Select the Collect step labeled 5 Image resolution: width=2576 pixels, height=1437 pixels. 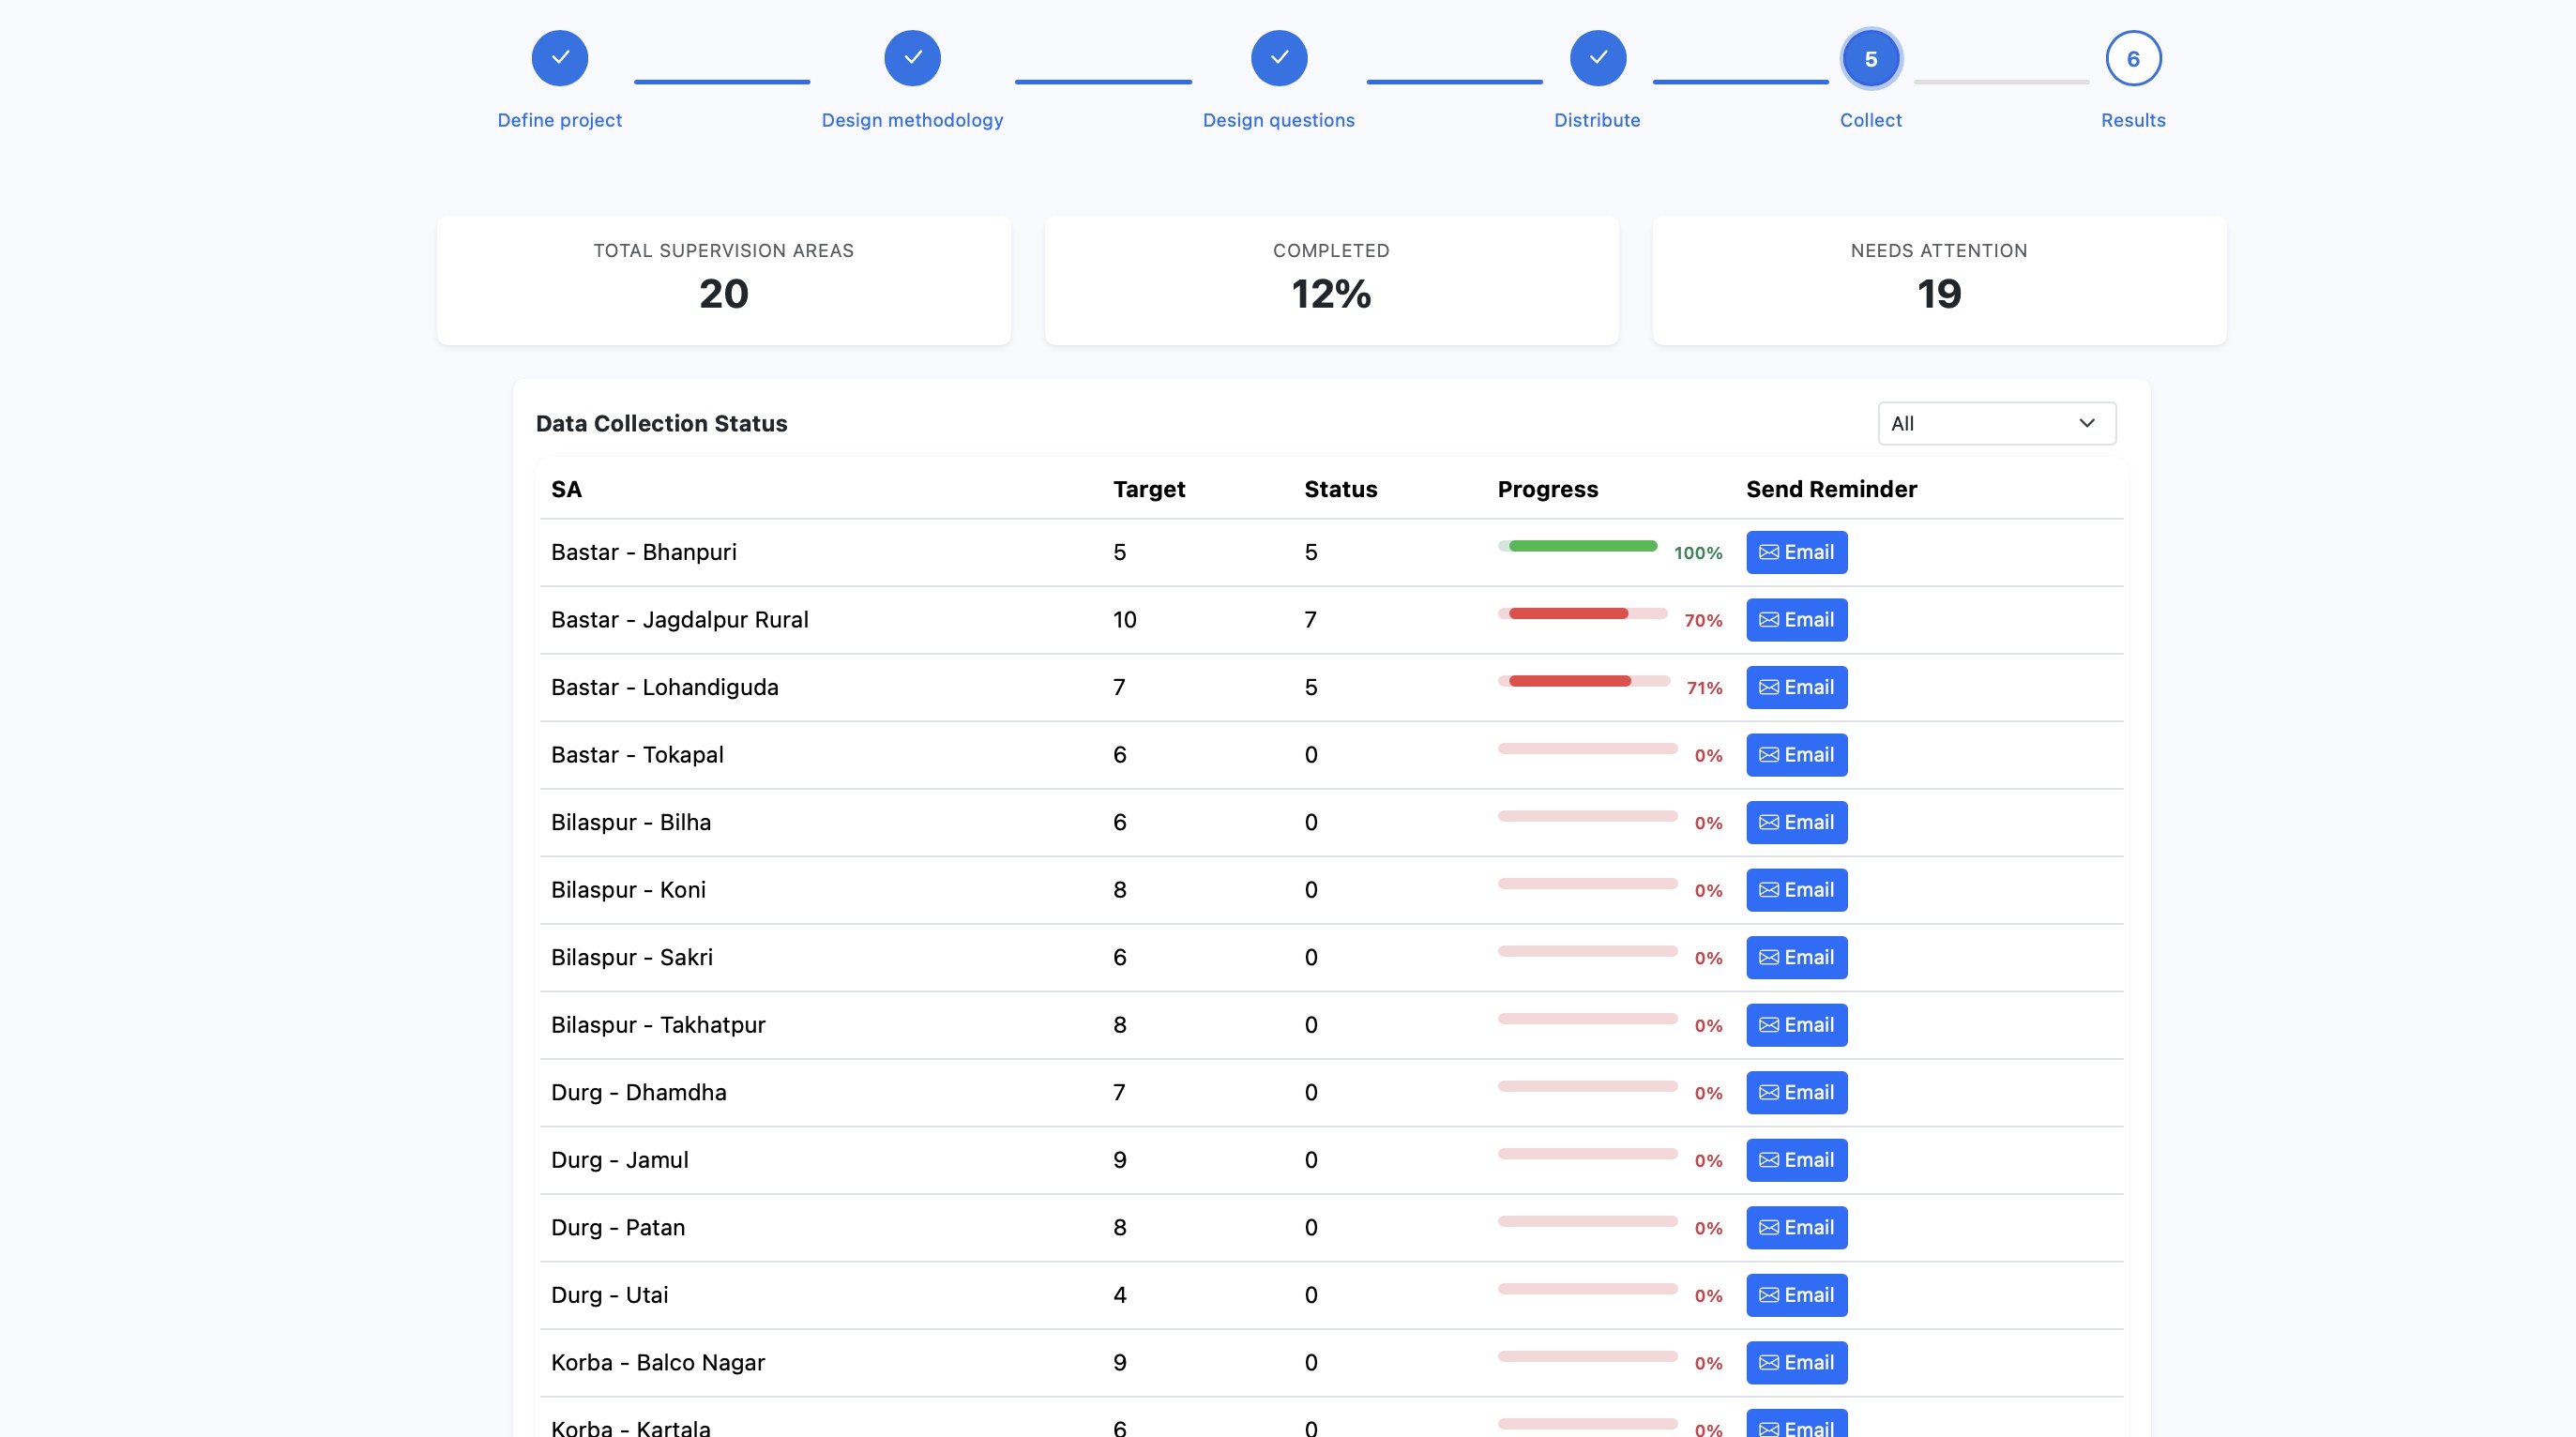pyautogui.click(x=1871, y=58)
